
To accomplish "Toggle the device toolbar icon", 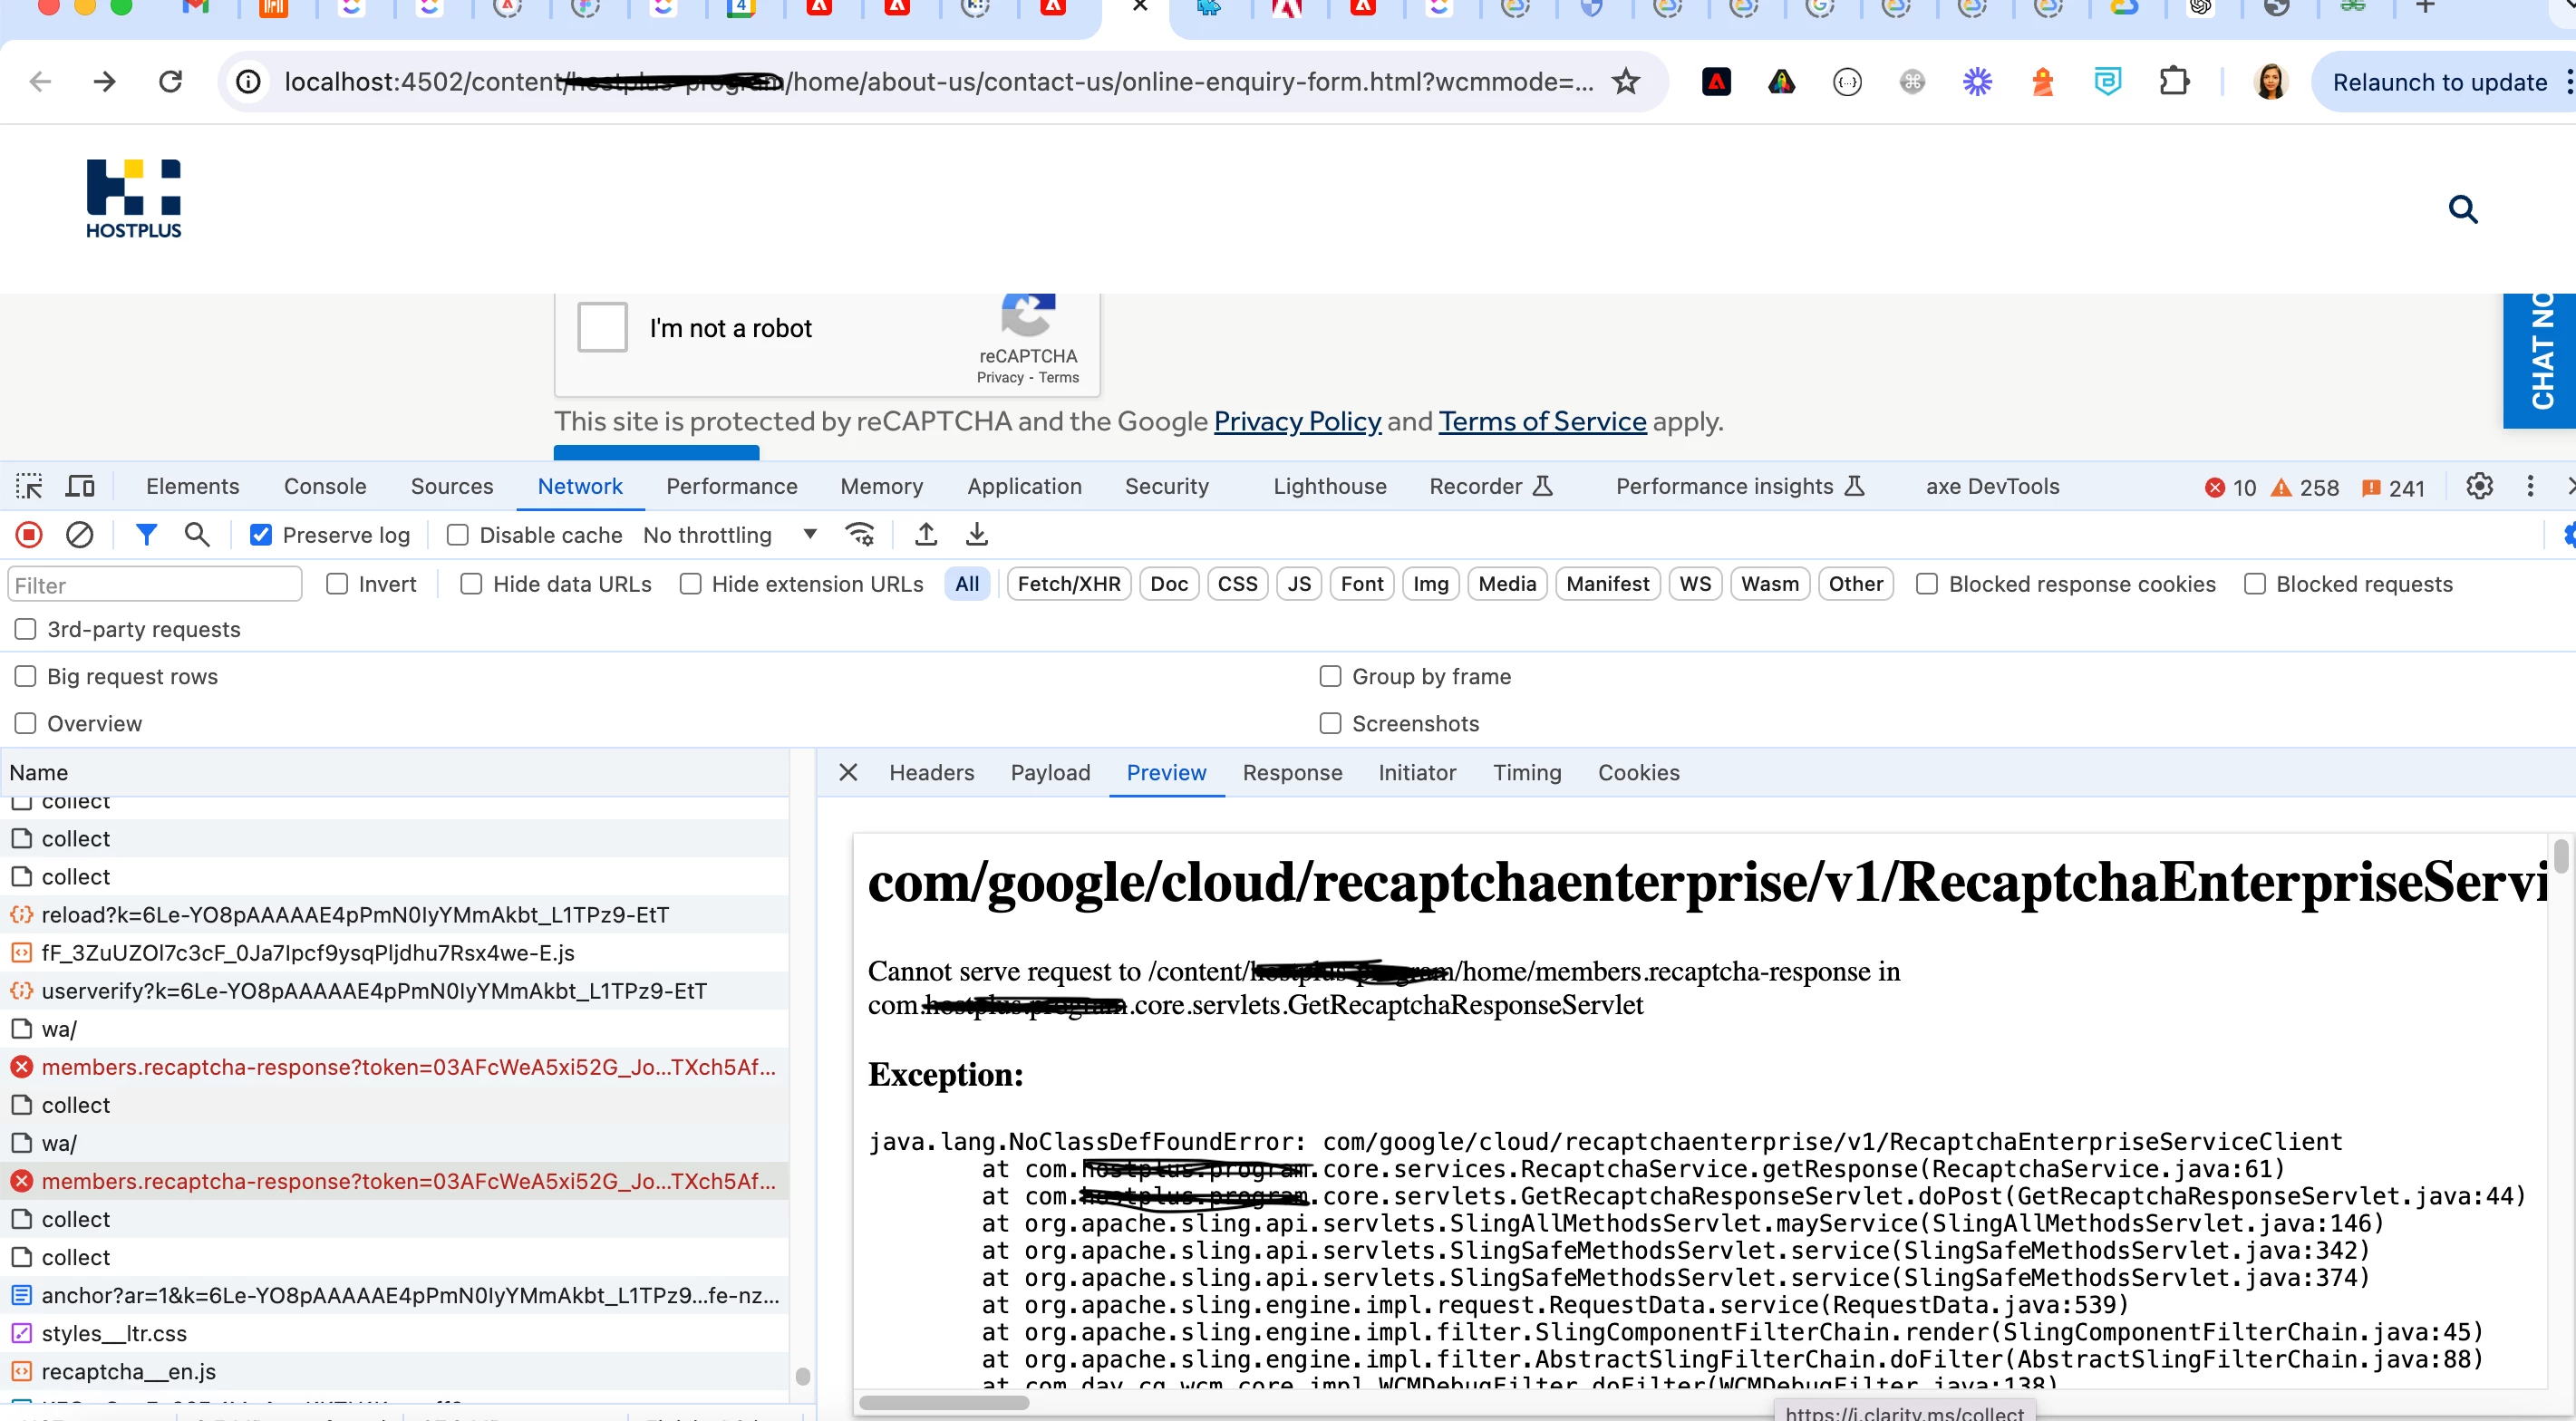I will [80, 487].
